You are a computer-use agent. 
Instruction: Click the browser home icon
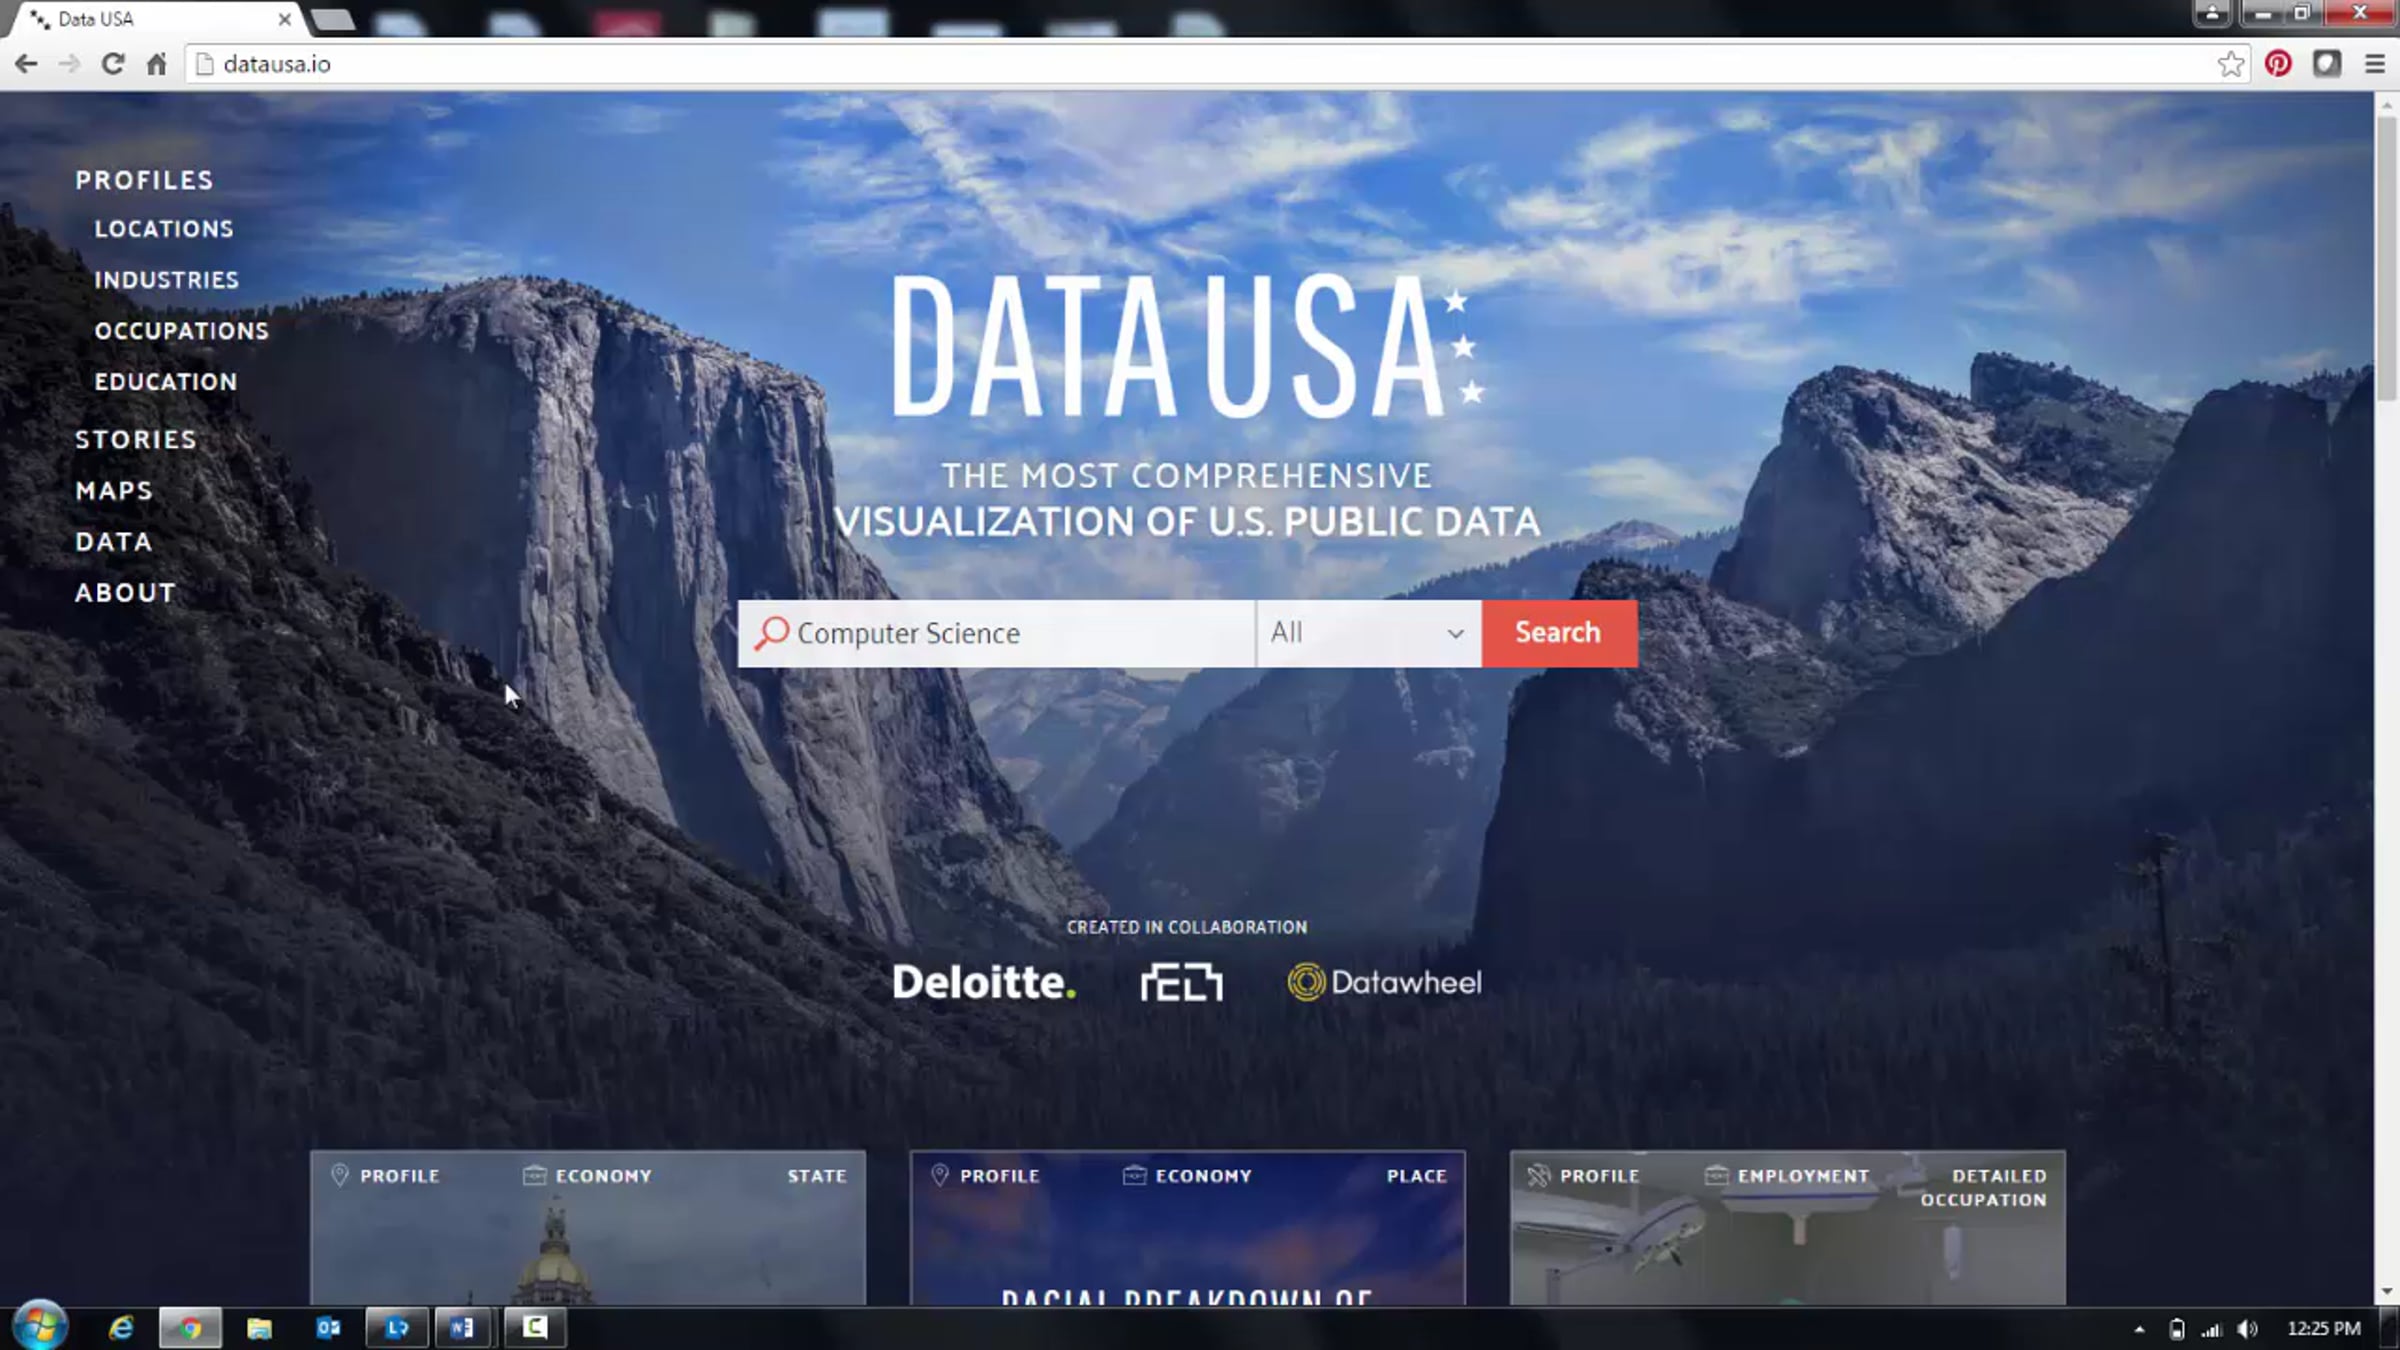156,64
